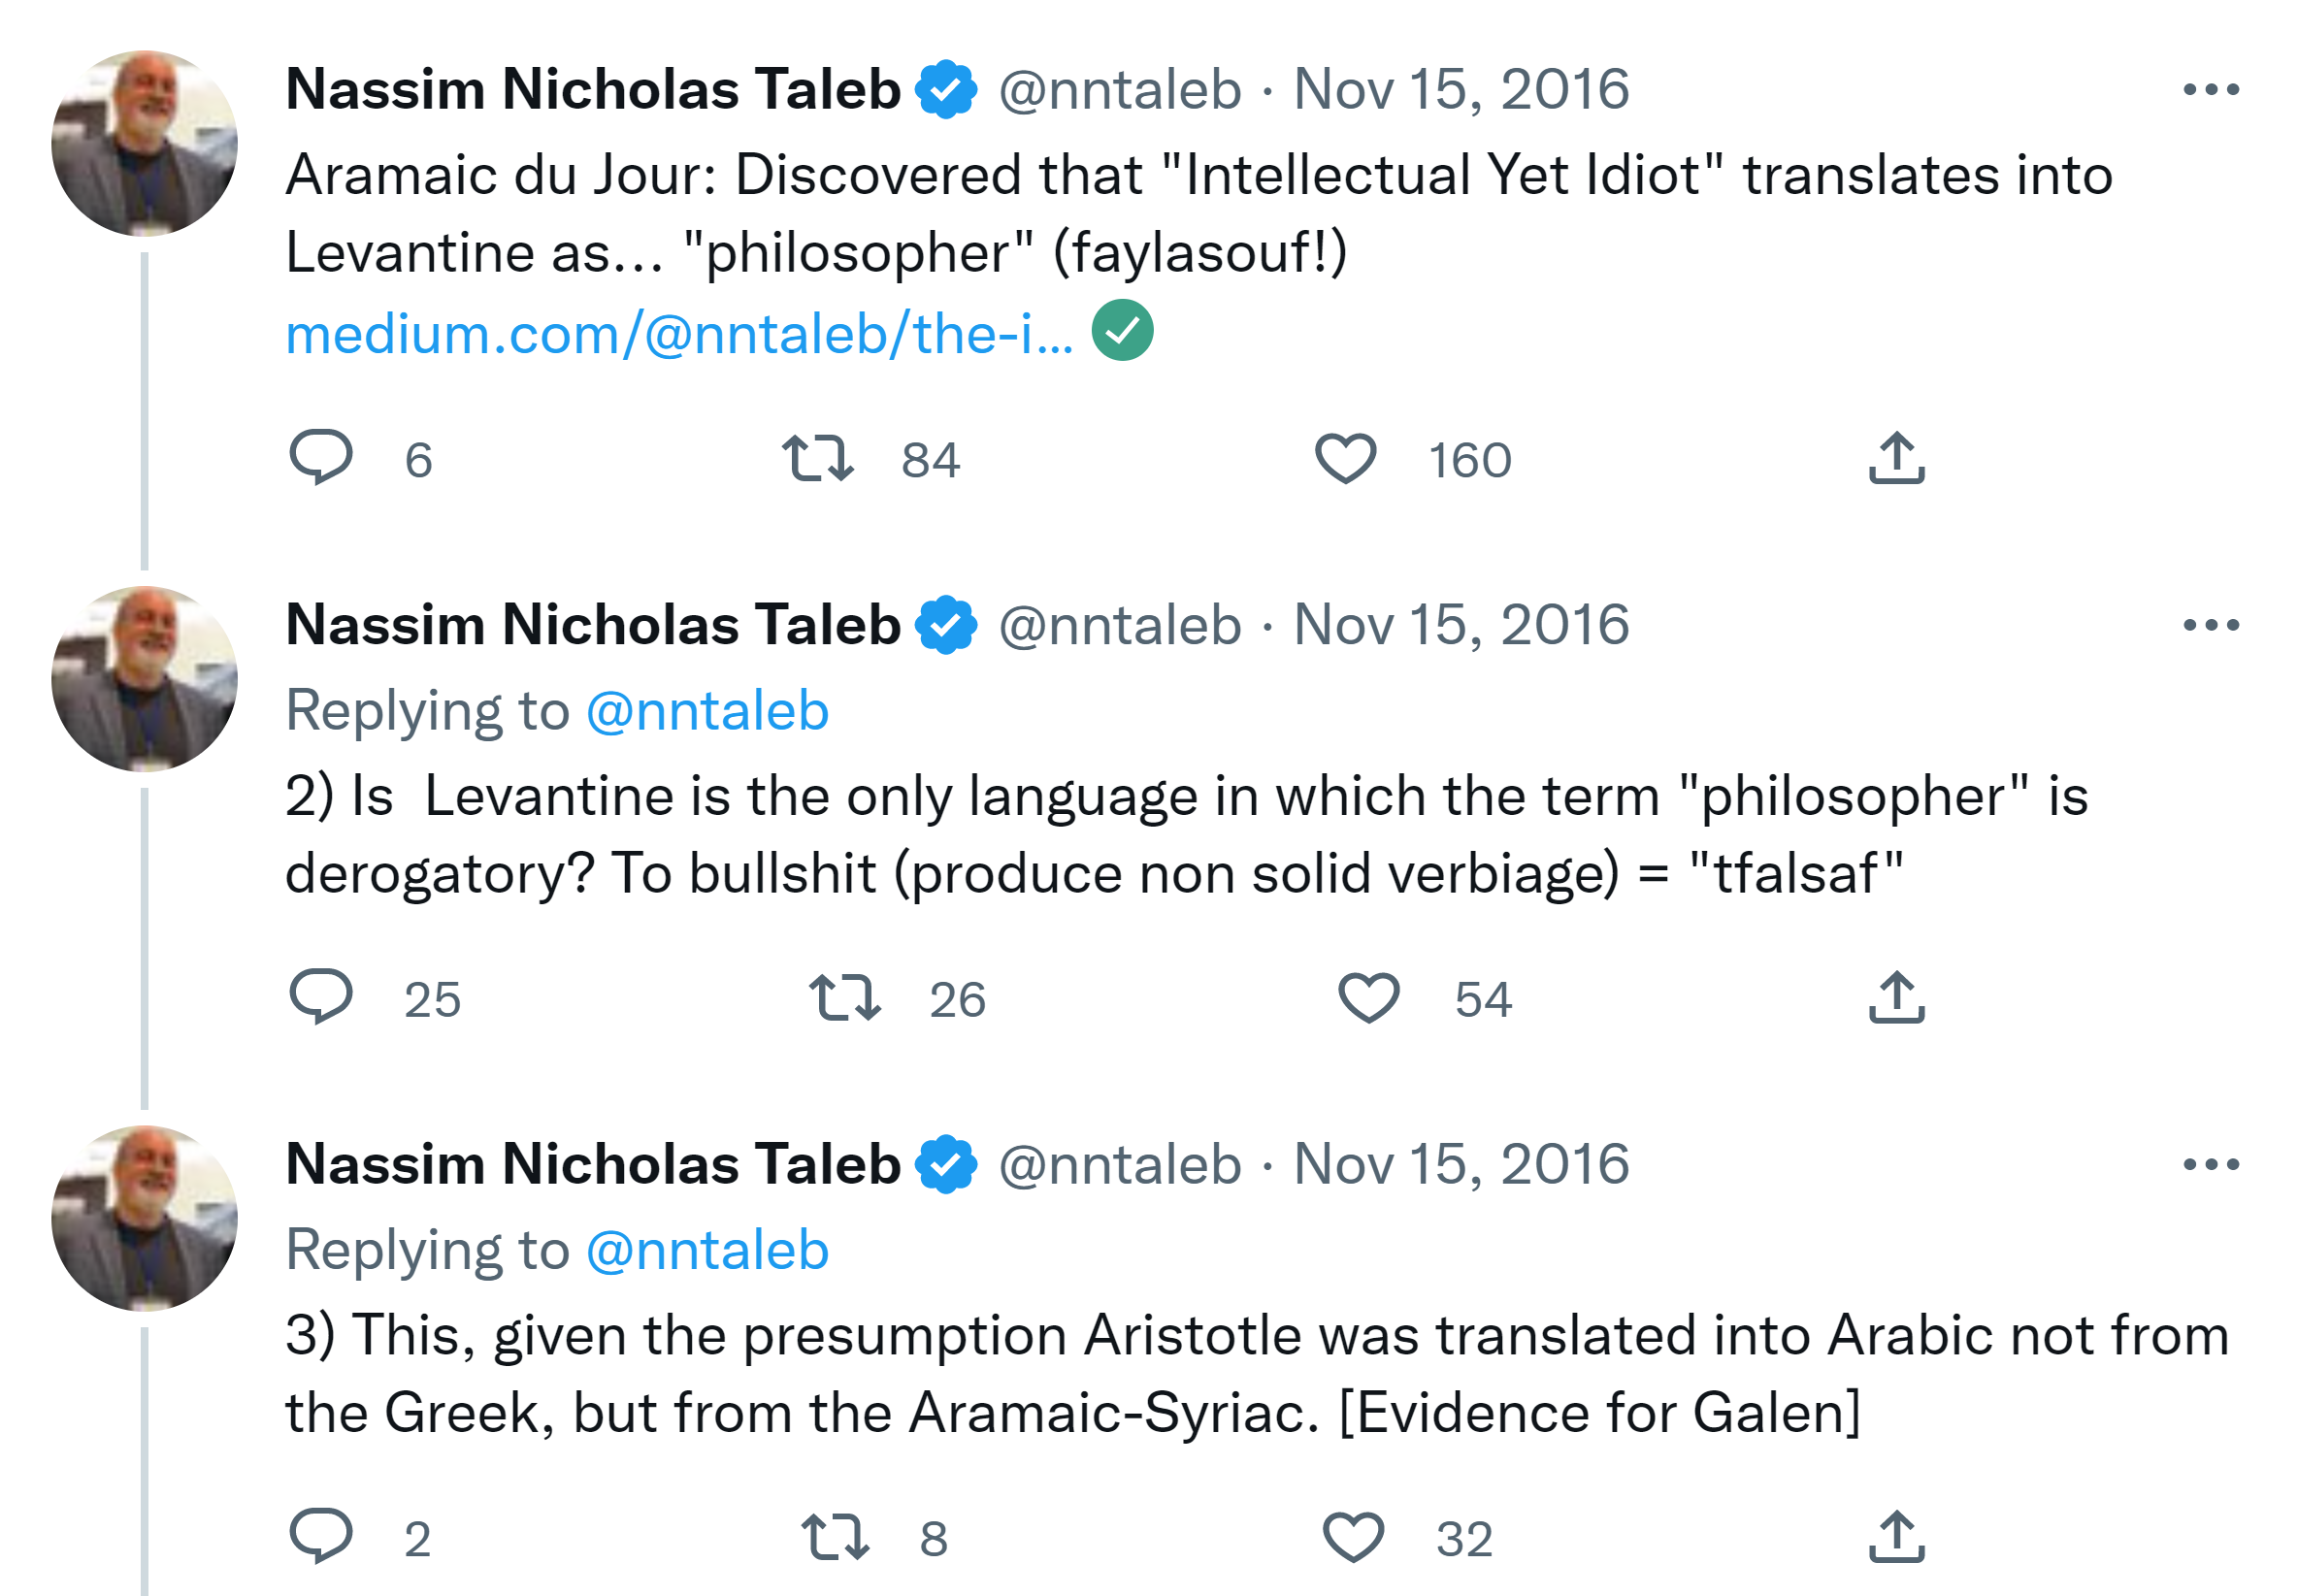Share the first tweet via share icon
The width and height of the screenshot is (2298, 1596).
(x=1896, y=459)
